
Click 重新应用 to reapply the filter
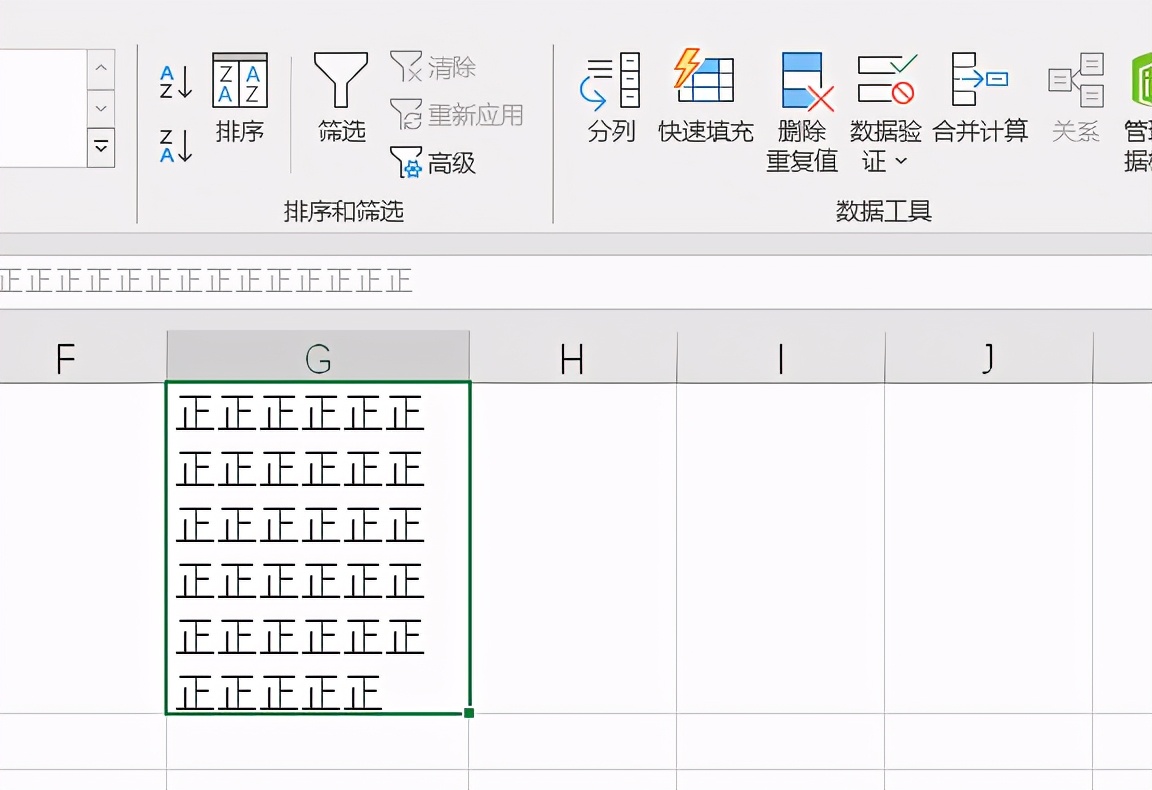click(457, 115)
